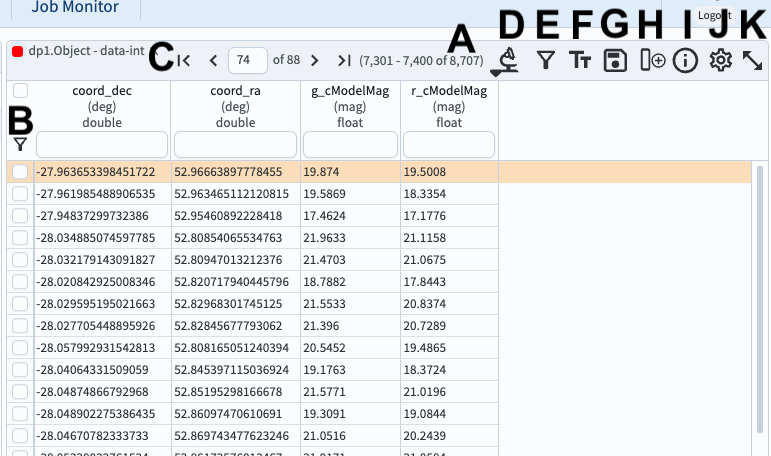
Task: Switch to the Job Monitor tab
Action: (74, 8)
